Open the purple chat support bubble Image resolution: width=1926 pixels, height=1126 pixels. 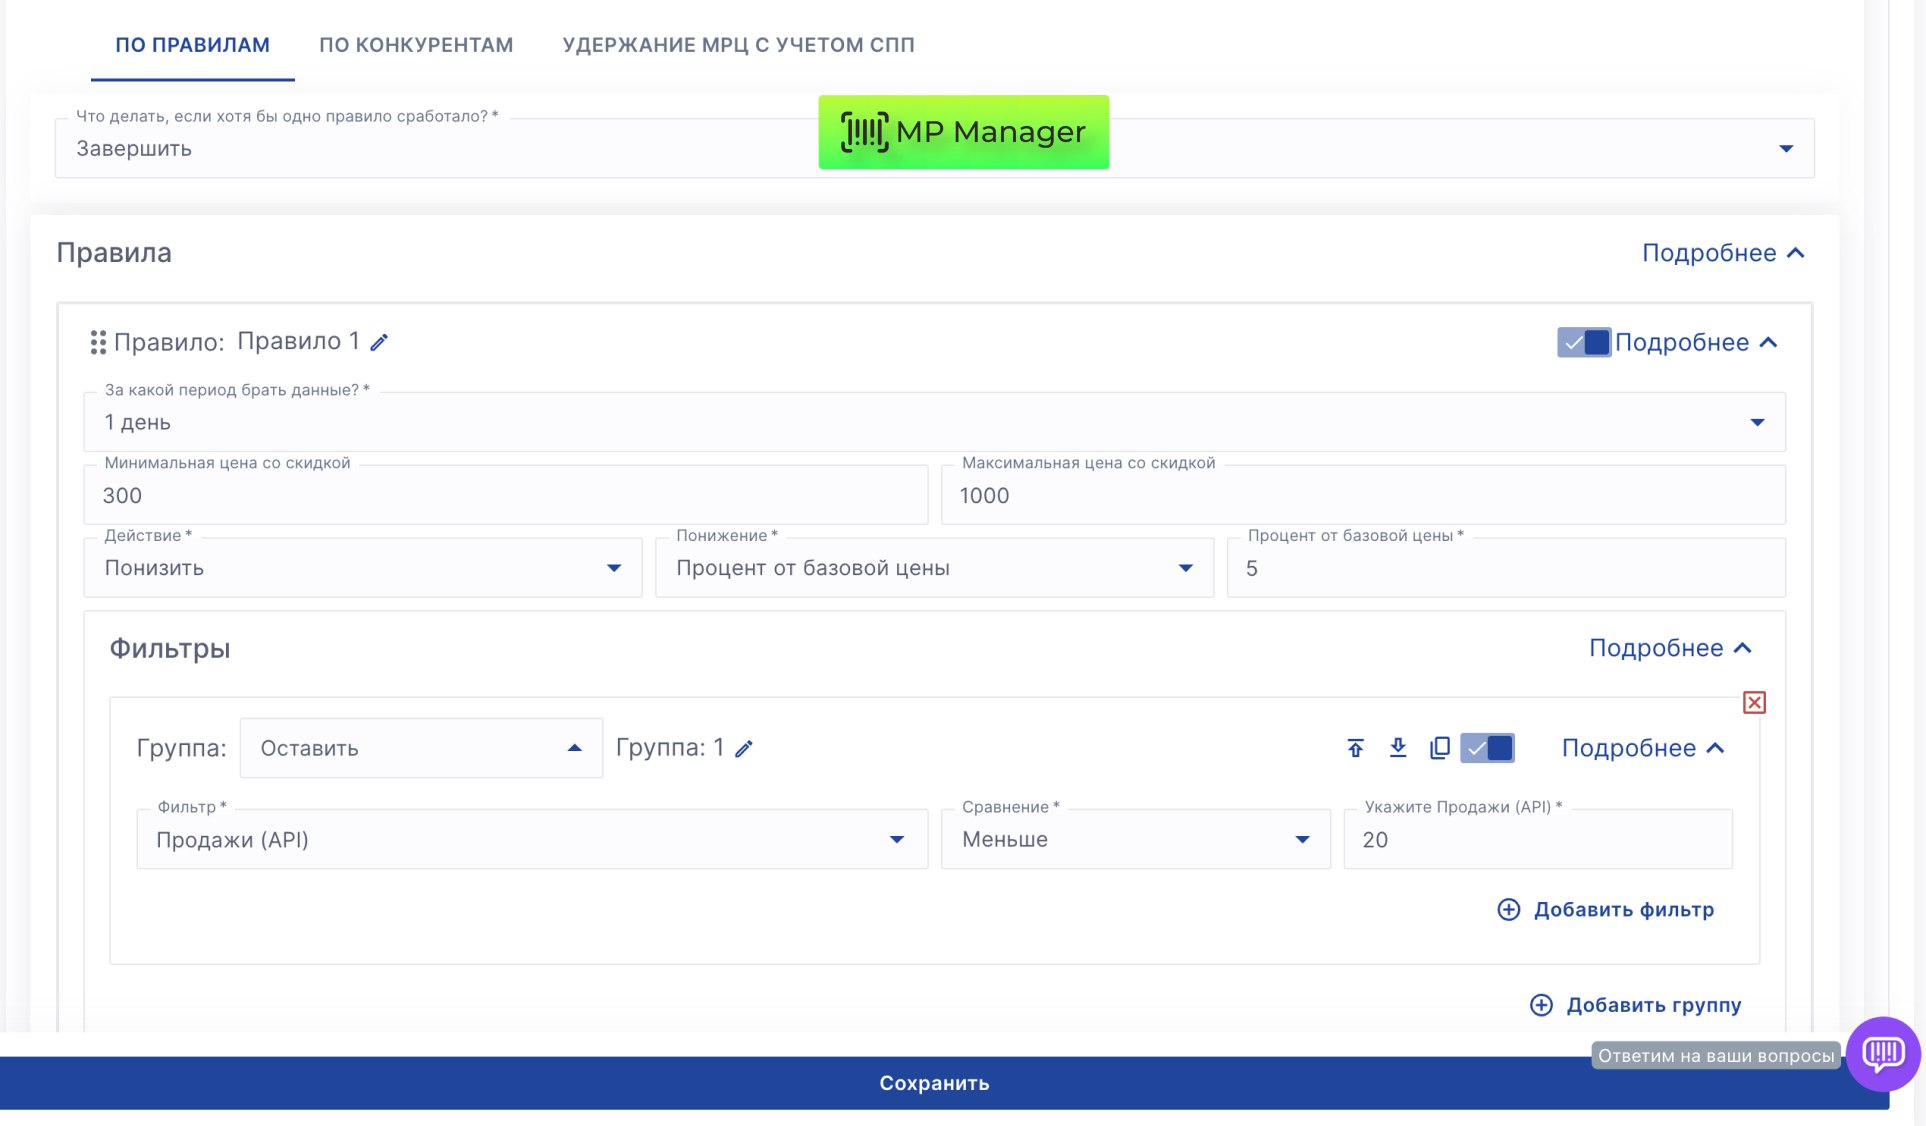click(x=1882, y=1053)
